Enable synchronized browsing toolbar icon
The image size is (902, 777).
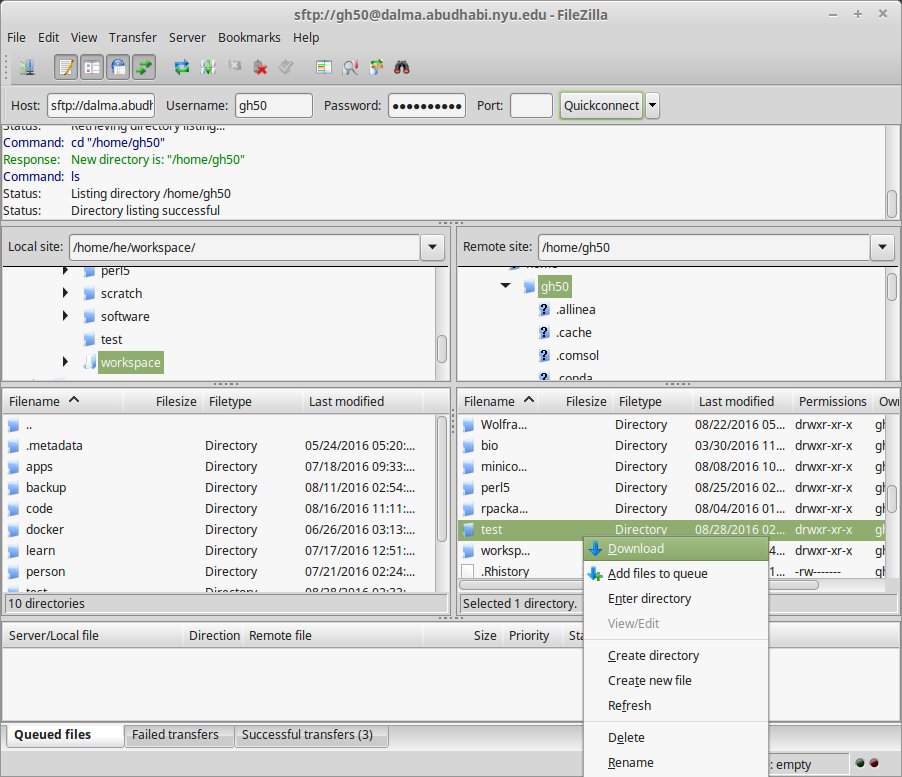click(x=376, y=67)
